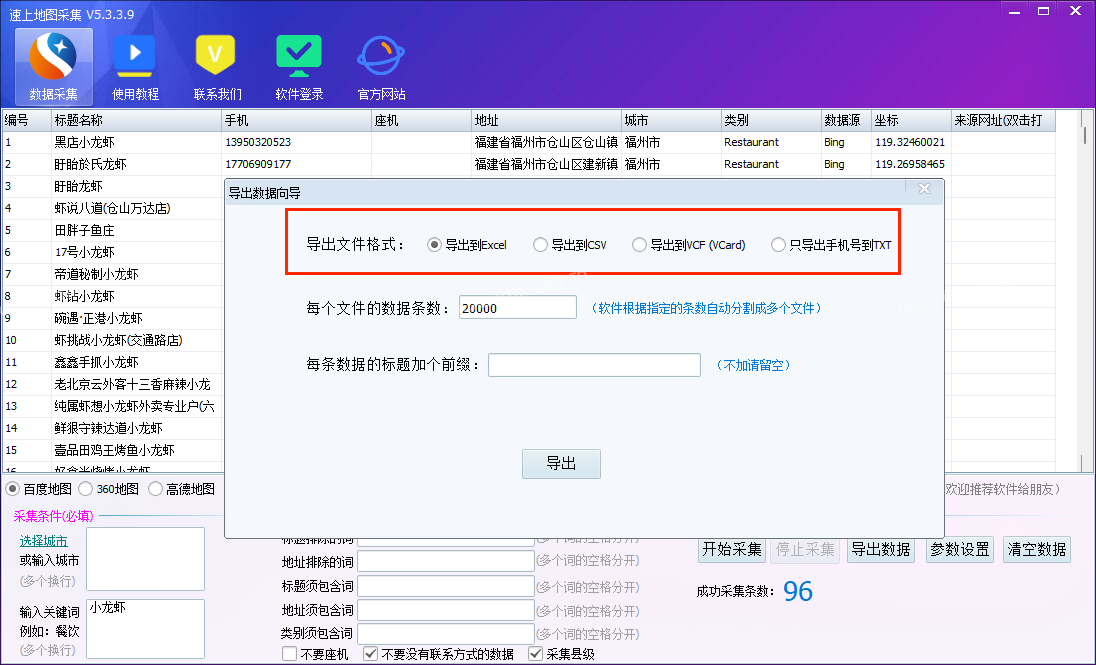Image resolution: width=1096 pixels, height=665 pixels.
Task: Focus the 或输入城市 text box
Action: pos(145,559)
